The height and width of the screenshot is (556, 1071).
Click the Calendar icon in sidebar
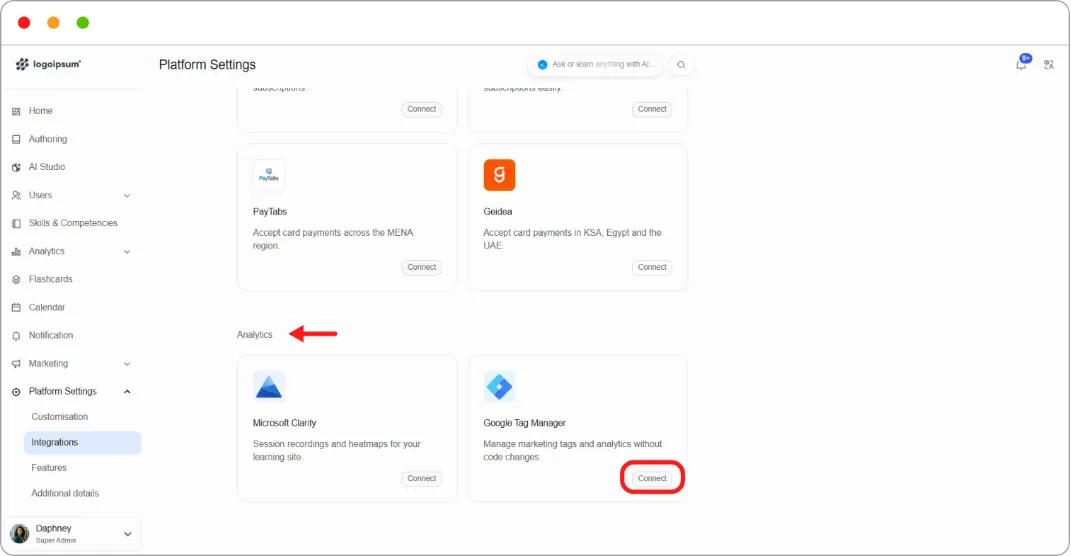click(16, 307)
